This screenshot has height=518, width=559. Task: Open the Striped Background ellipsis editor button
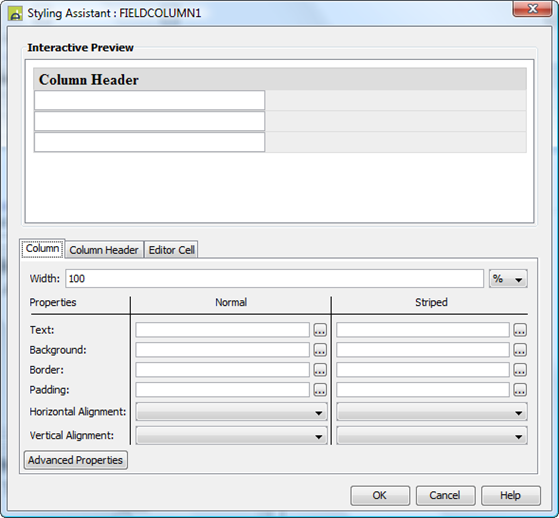[x=520, y=350]
